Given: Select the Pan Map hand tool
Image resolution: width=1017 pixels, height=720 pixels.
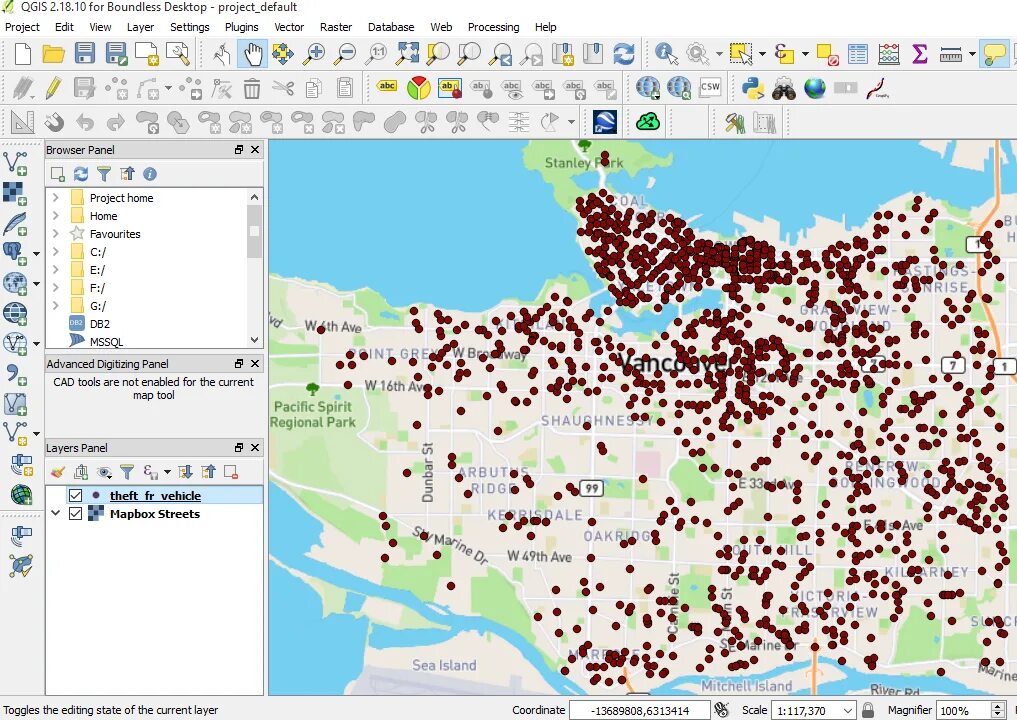Looking at the screenshot, I should tap(252, 54).
